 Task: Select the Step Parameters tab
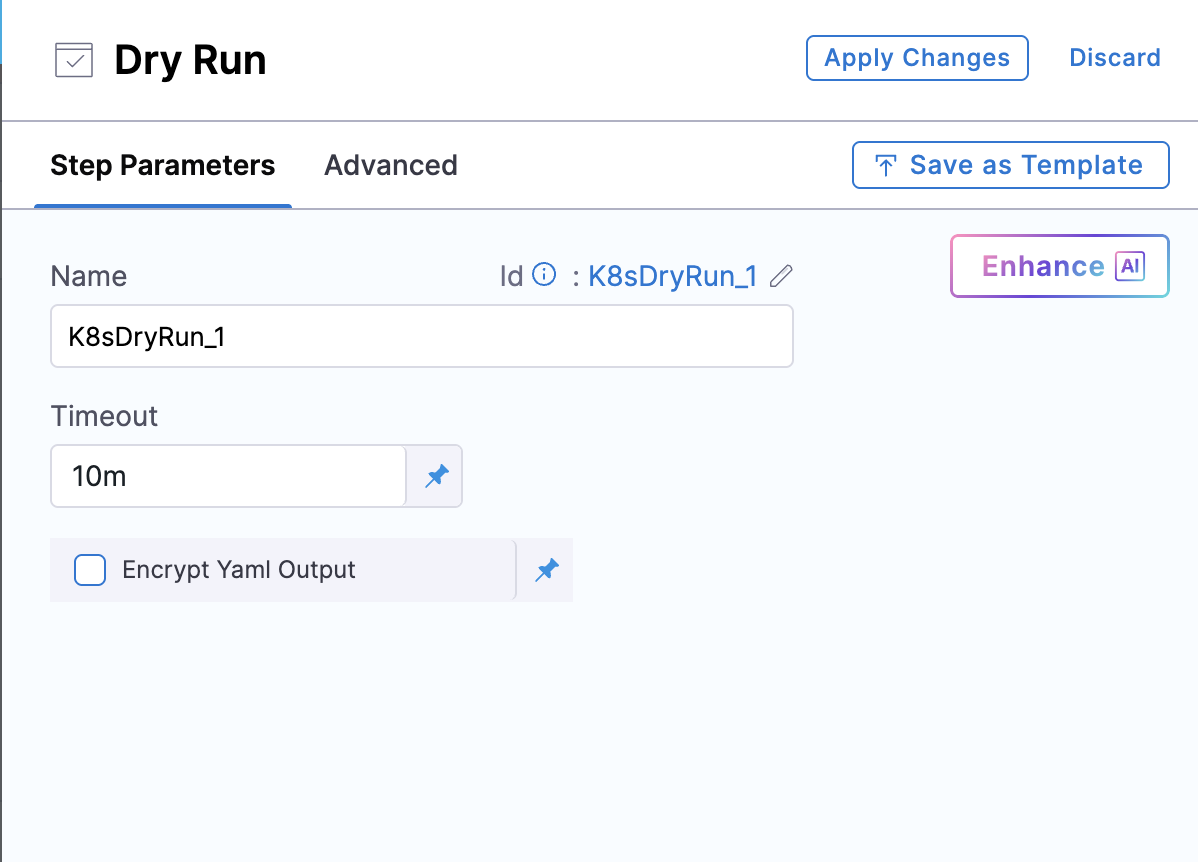[162, 165]
